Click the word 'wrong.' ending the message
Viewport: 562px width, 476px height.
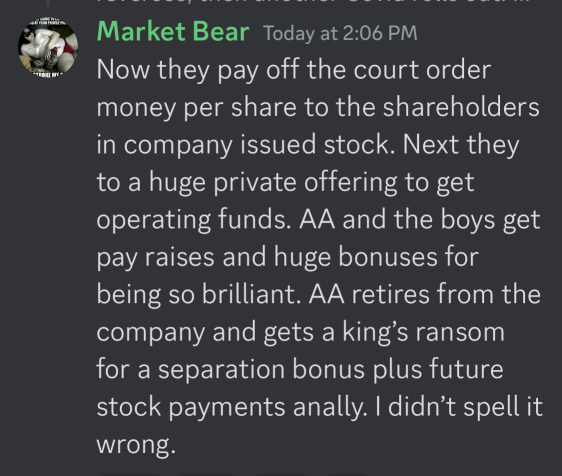click(x=136, y=445)
